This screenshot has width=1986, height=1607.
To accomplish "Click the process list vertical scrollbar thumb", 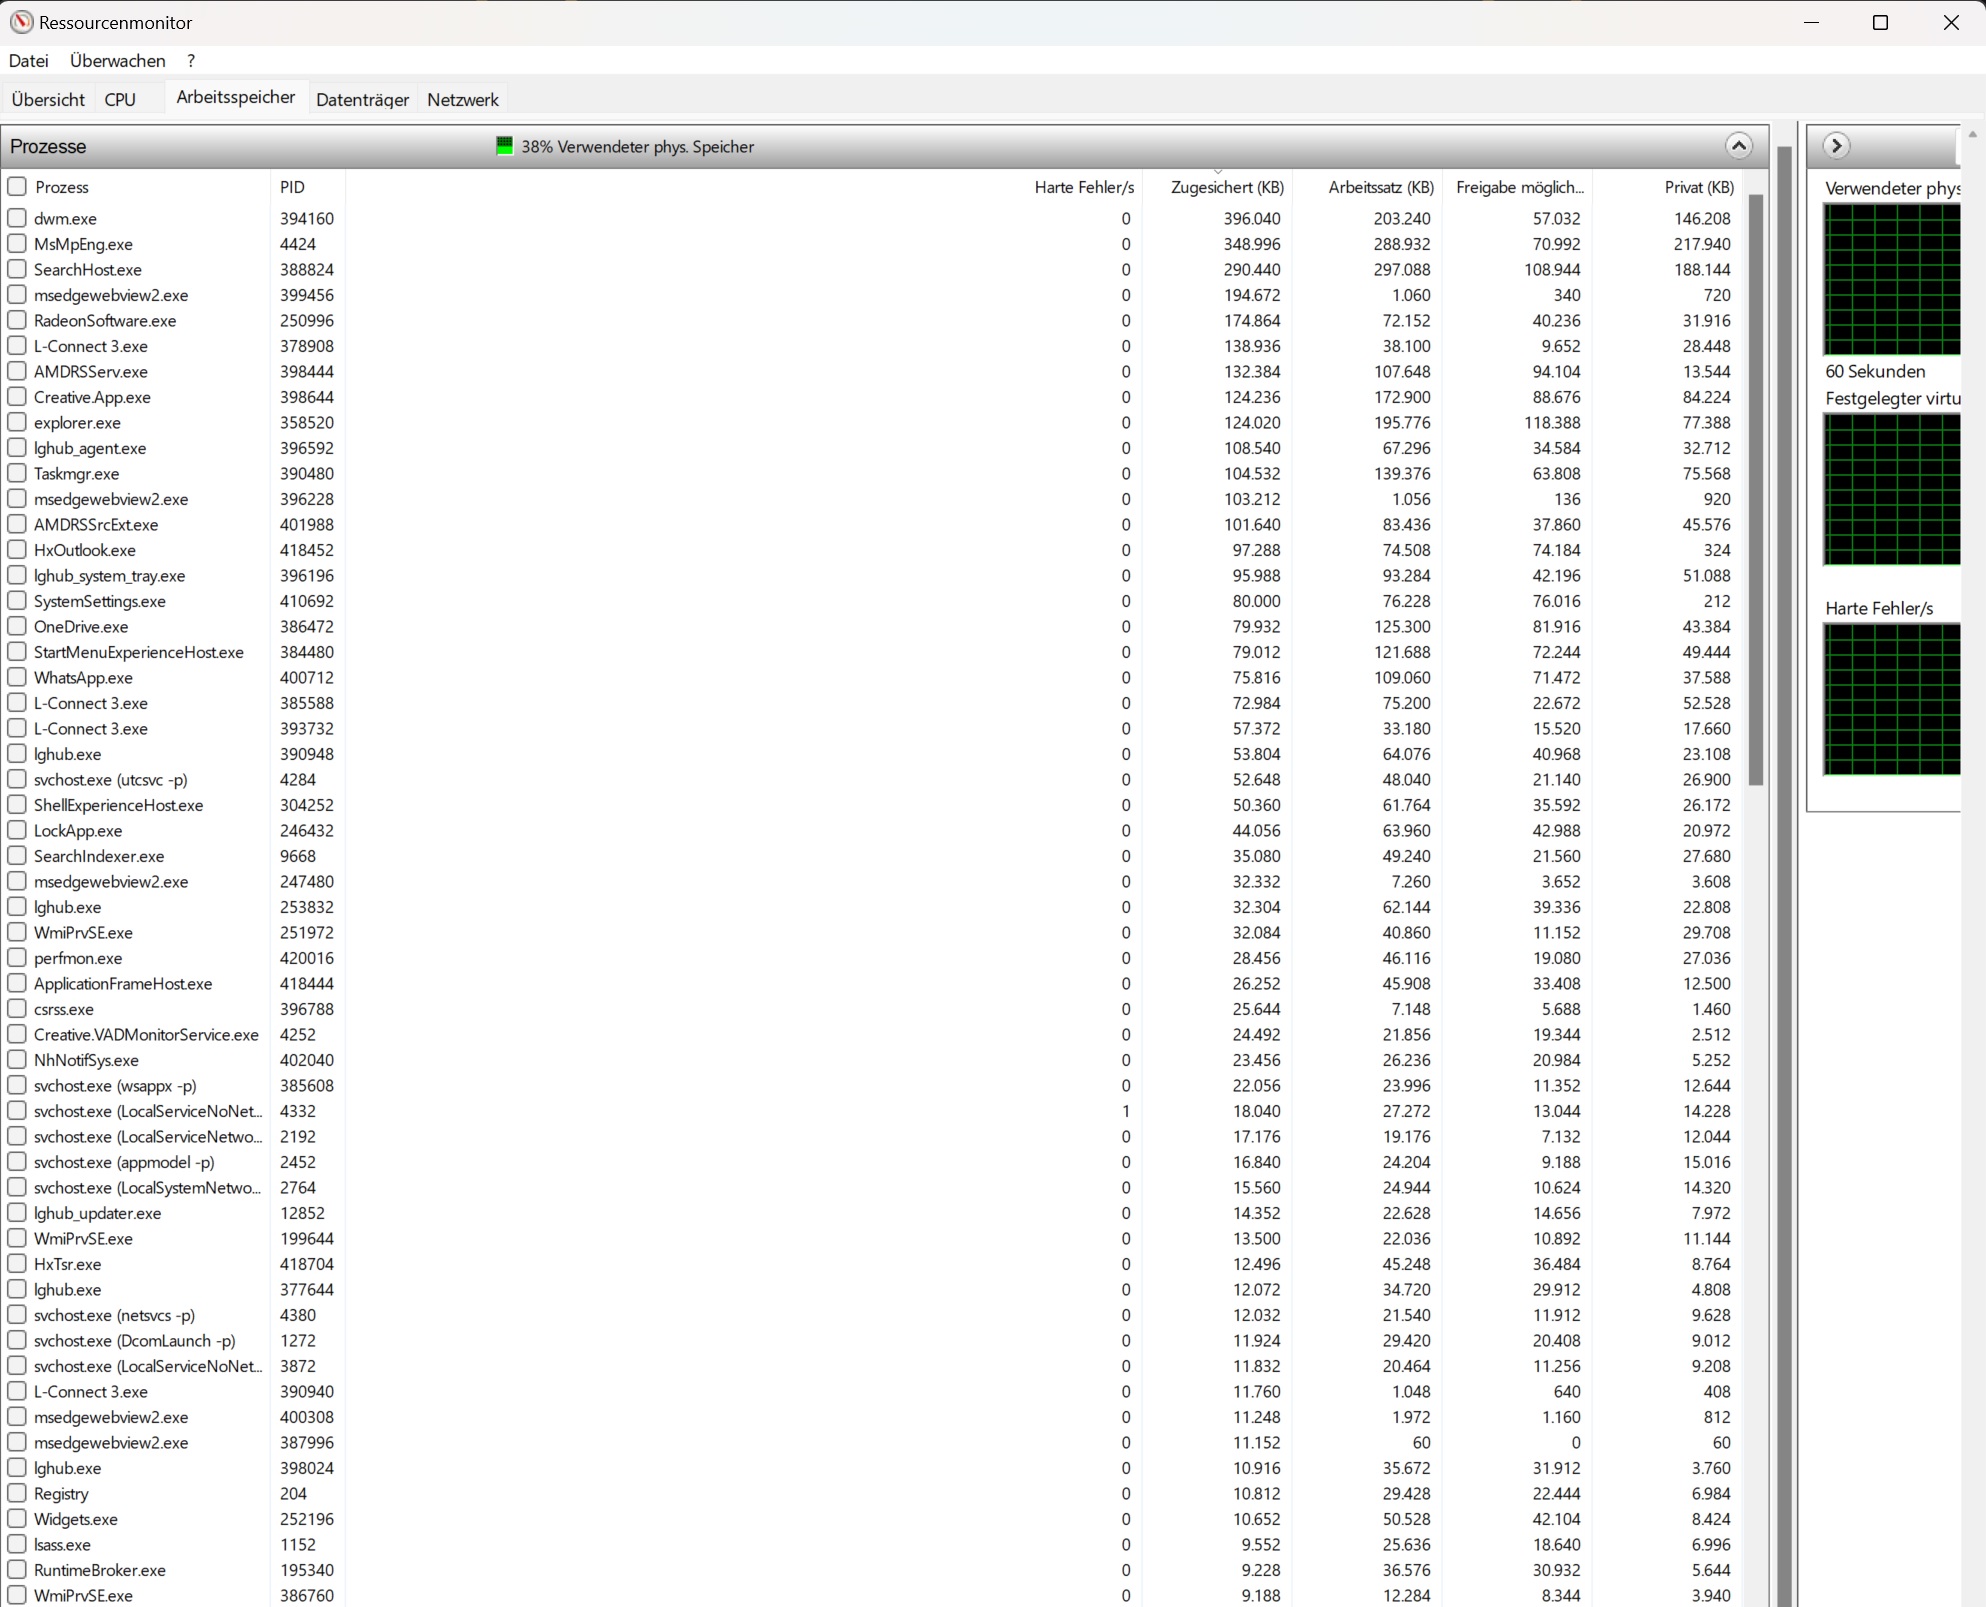I will coord(1755,490).
